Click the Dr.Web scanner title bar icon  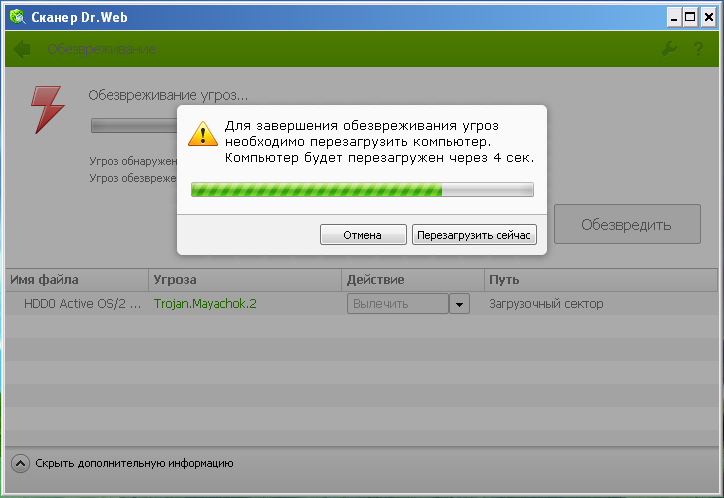[x=18, y=17]
